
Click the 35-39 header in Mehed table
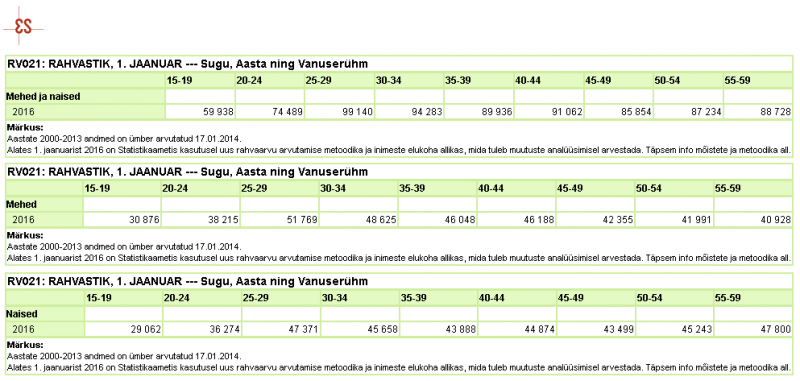coord(412,188)
